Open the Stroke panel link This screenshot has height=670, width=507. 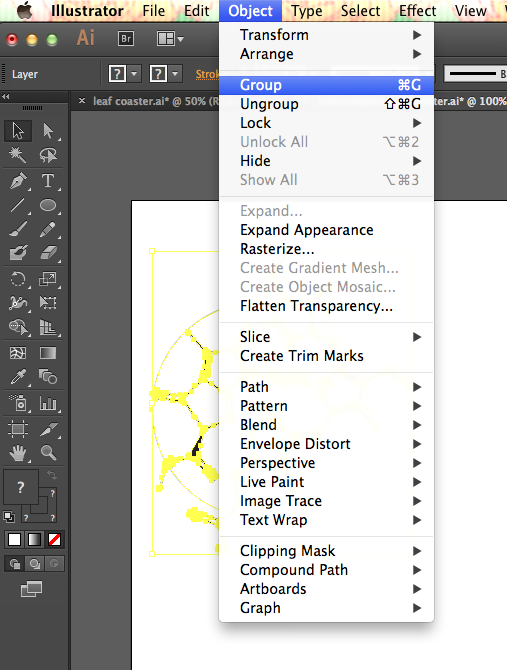click(x=207, y=74)
